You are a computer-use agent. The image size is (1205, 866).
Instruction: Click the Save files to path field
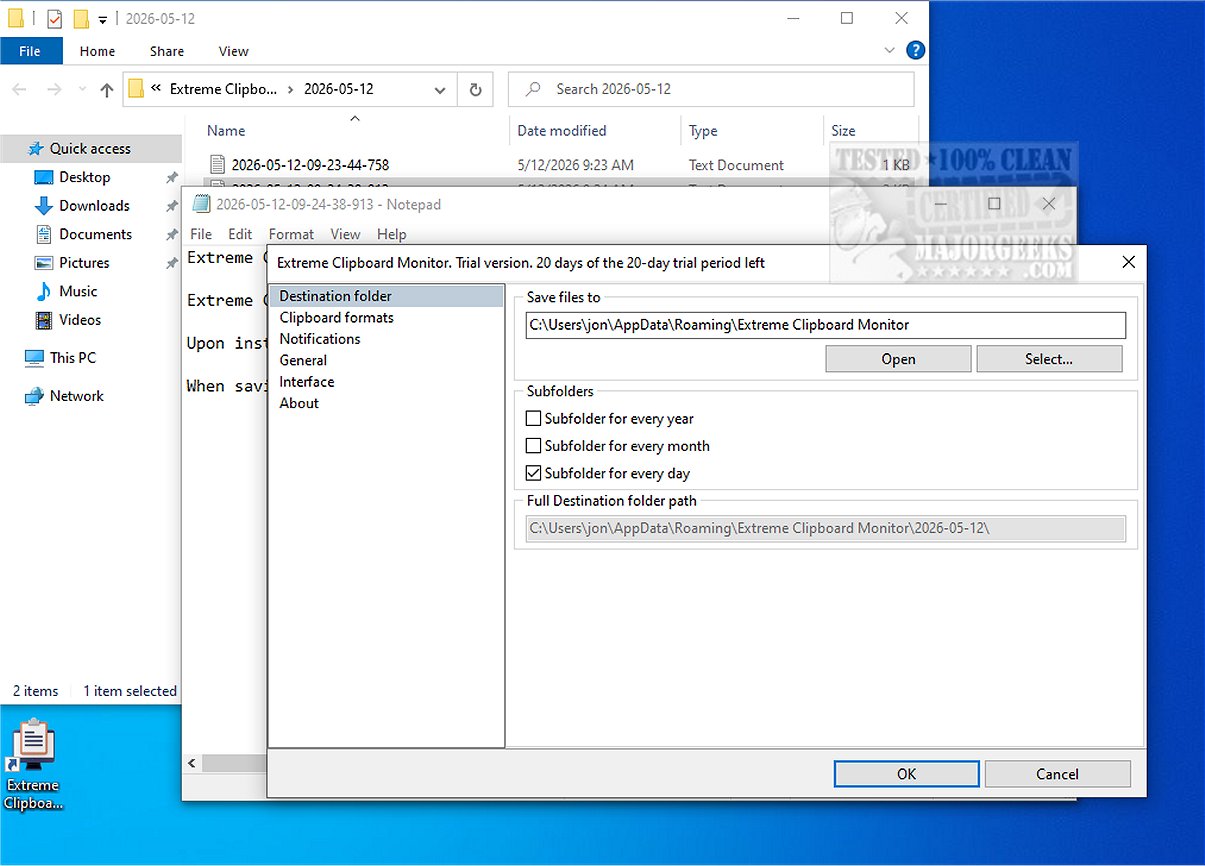825,325
